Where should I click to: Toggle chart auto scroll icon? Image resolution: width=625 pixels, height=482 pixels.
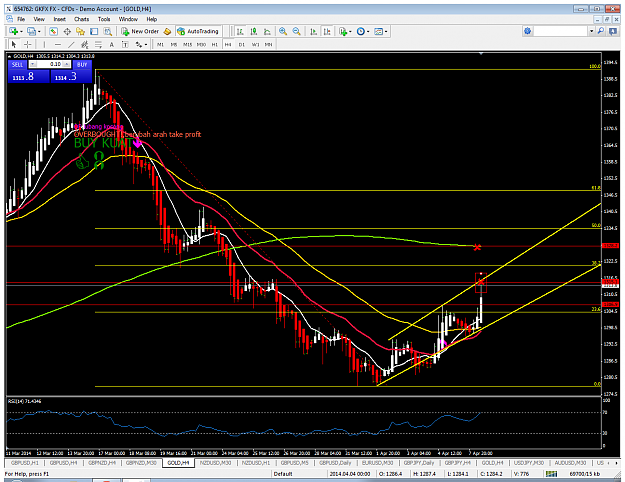(314, 31)
